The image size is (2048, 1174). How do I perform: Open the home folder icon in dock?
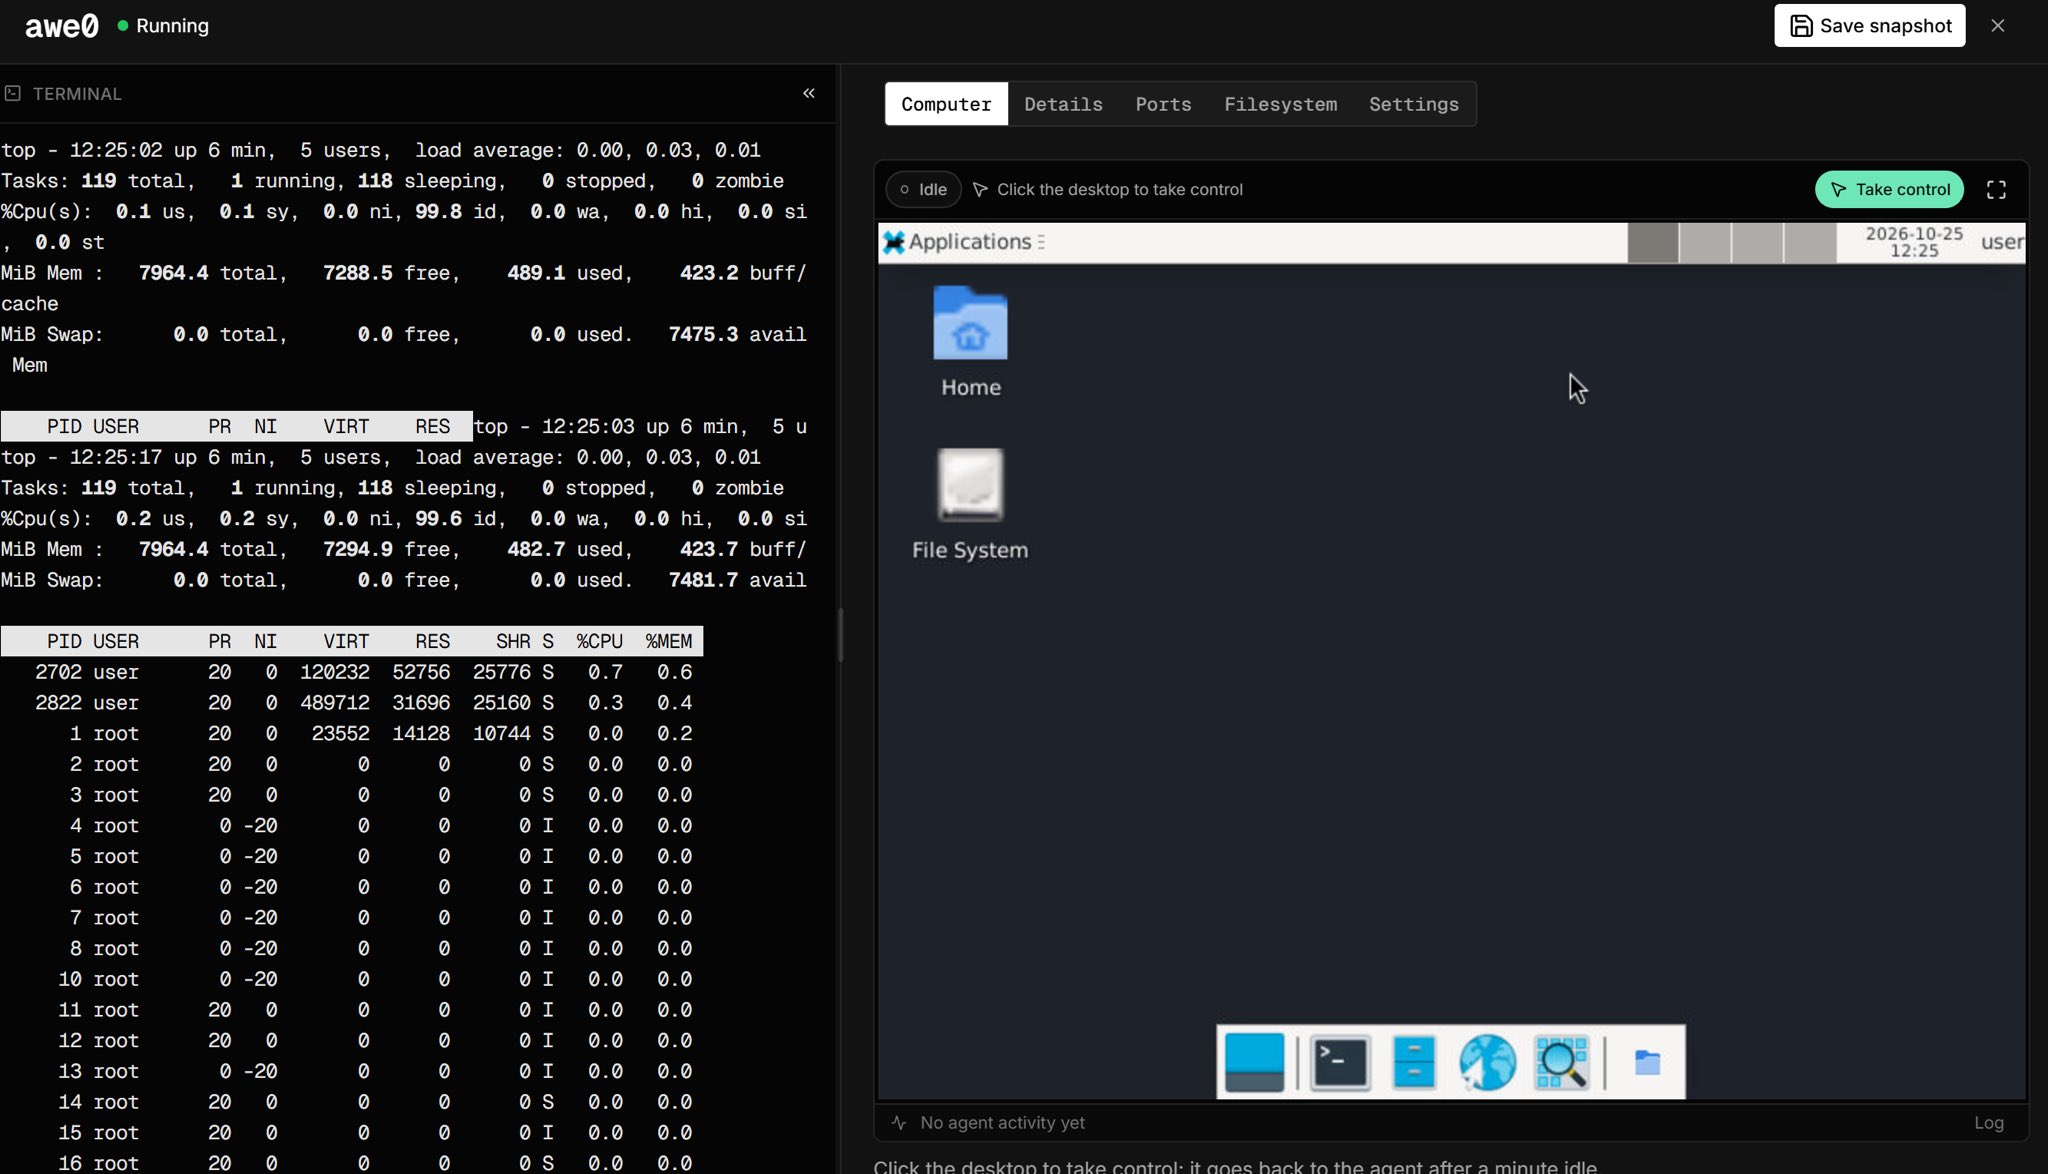click(x=1647, y=1062)
